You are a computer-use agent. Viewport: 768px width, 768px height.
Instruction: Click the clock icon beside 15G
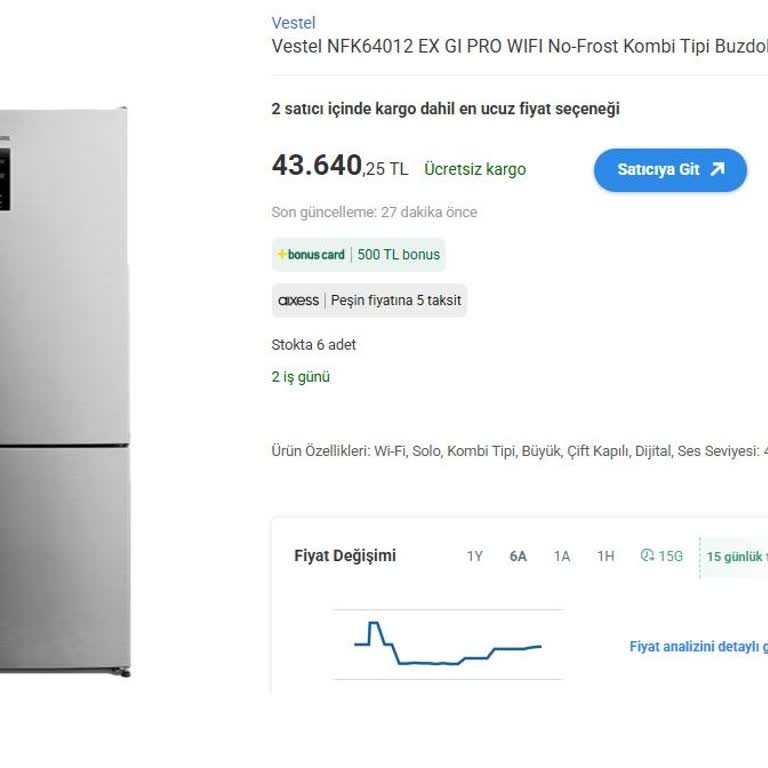point(647,556)
